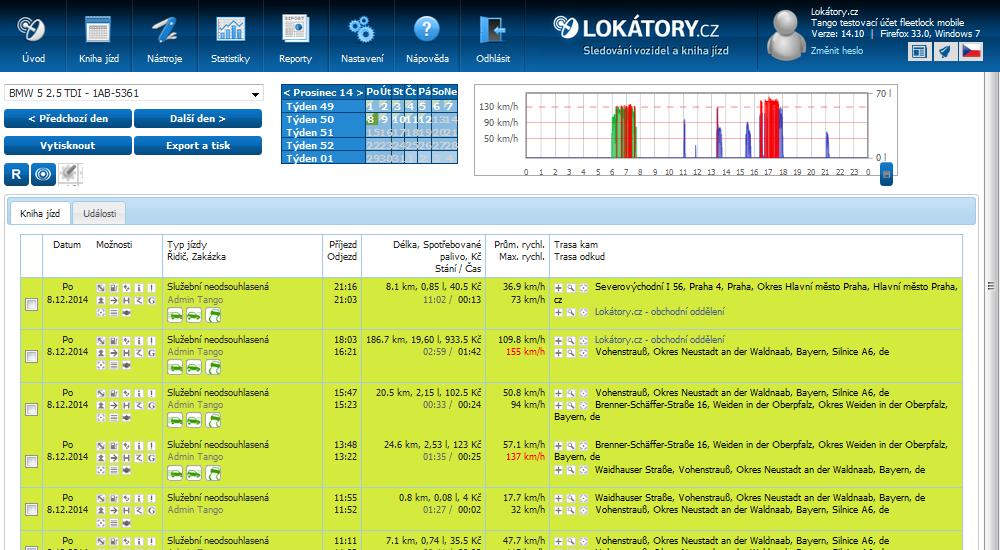Go to next month in Prosinec calendar

[x=360, y=92]
